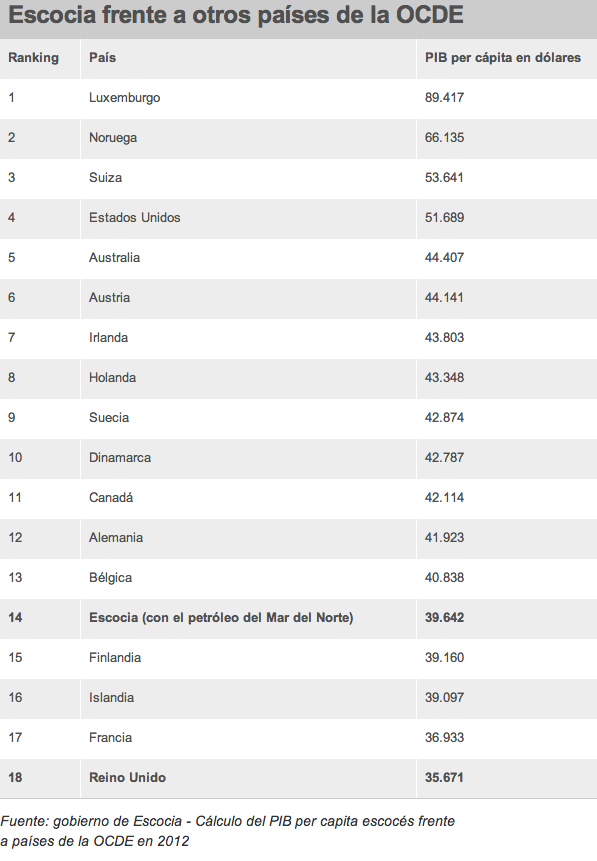597x861 pixels.
Task: Click the Reino Unido bold row
Action: point(298,778)
